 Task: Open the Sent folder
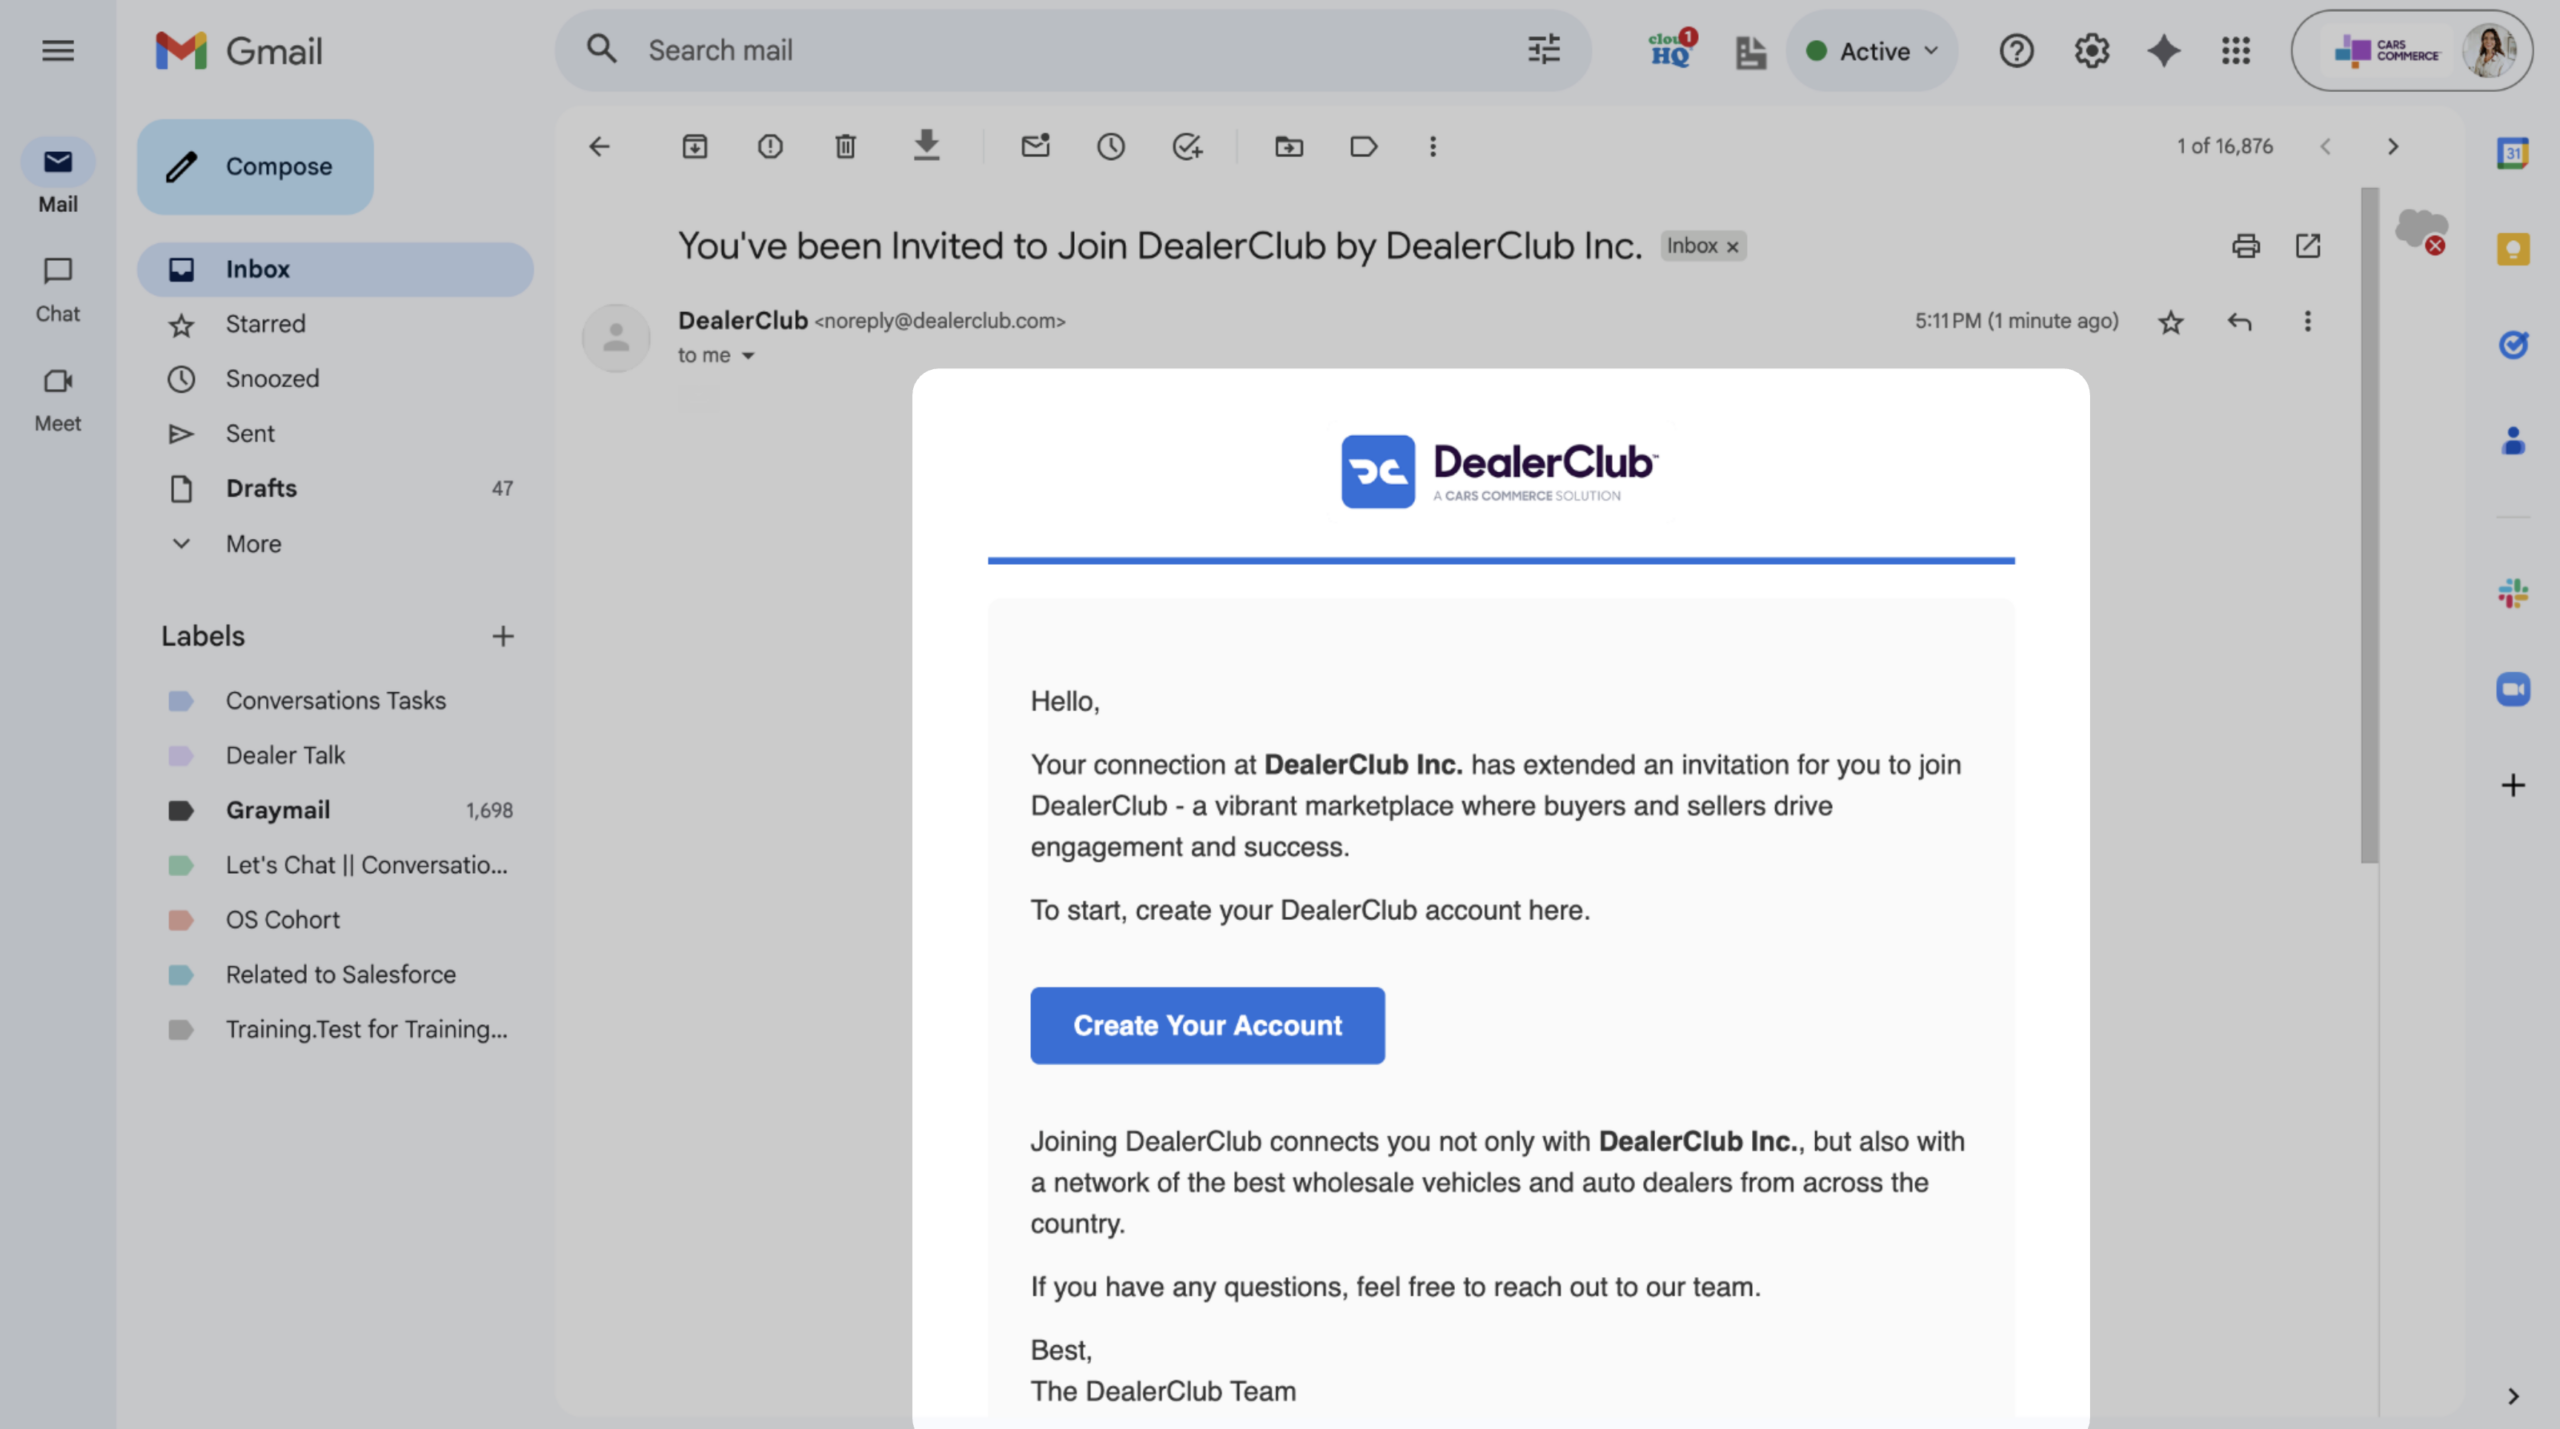pos(335,434)
